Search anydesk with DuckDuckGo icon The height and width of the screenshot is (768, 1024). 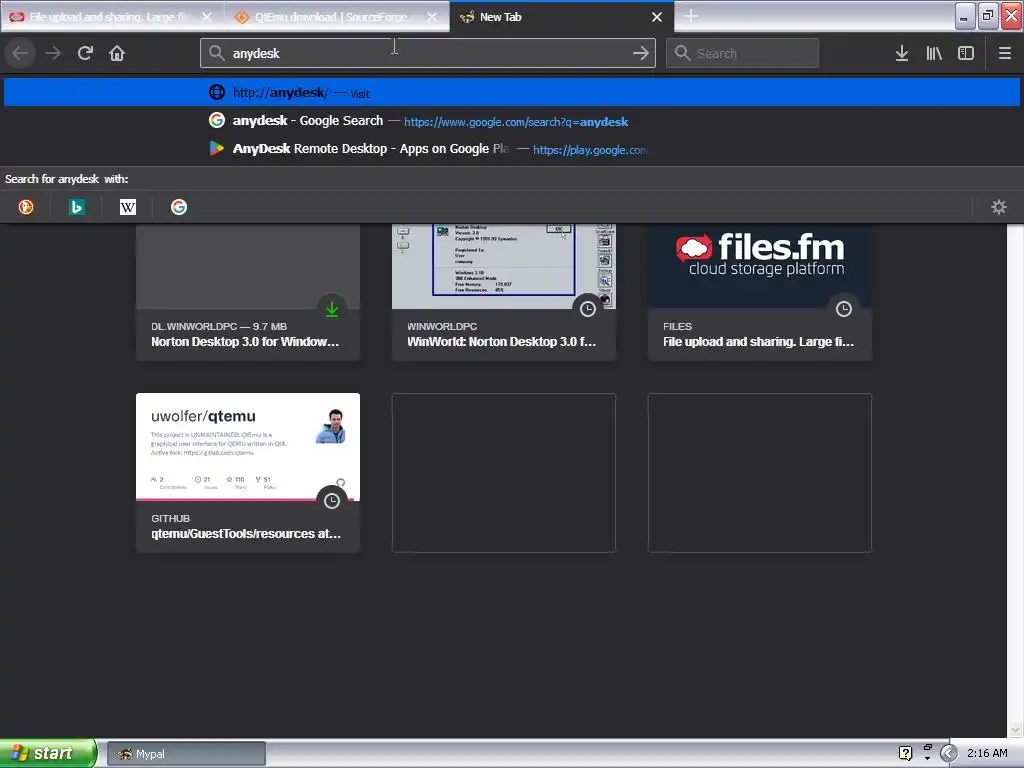[26, 207]
